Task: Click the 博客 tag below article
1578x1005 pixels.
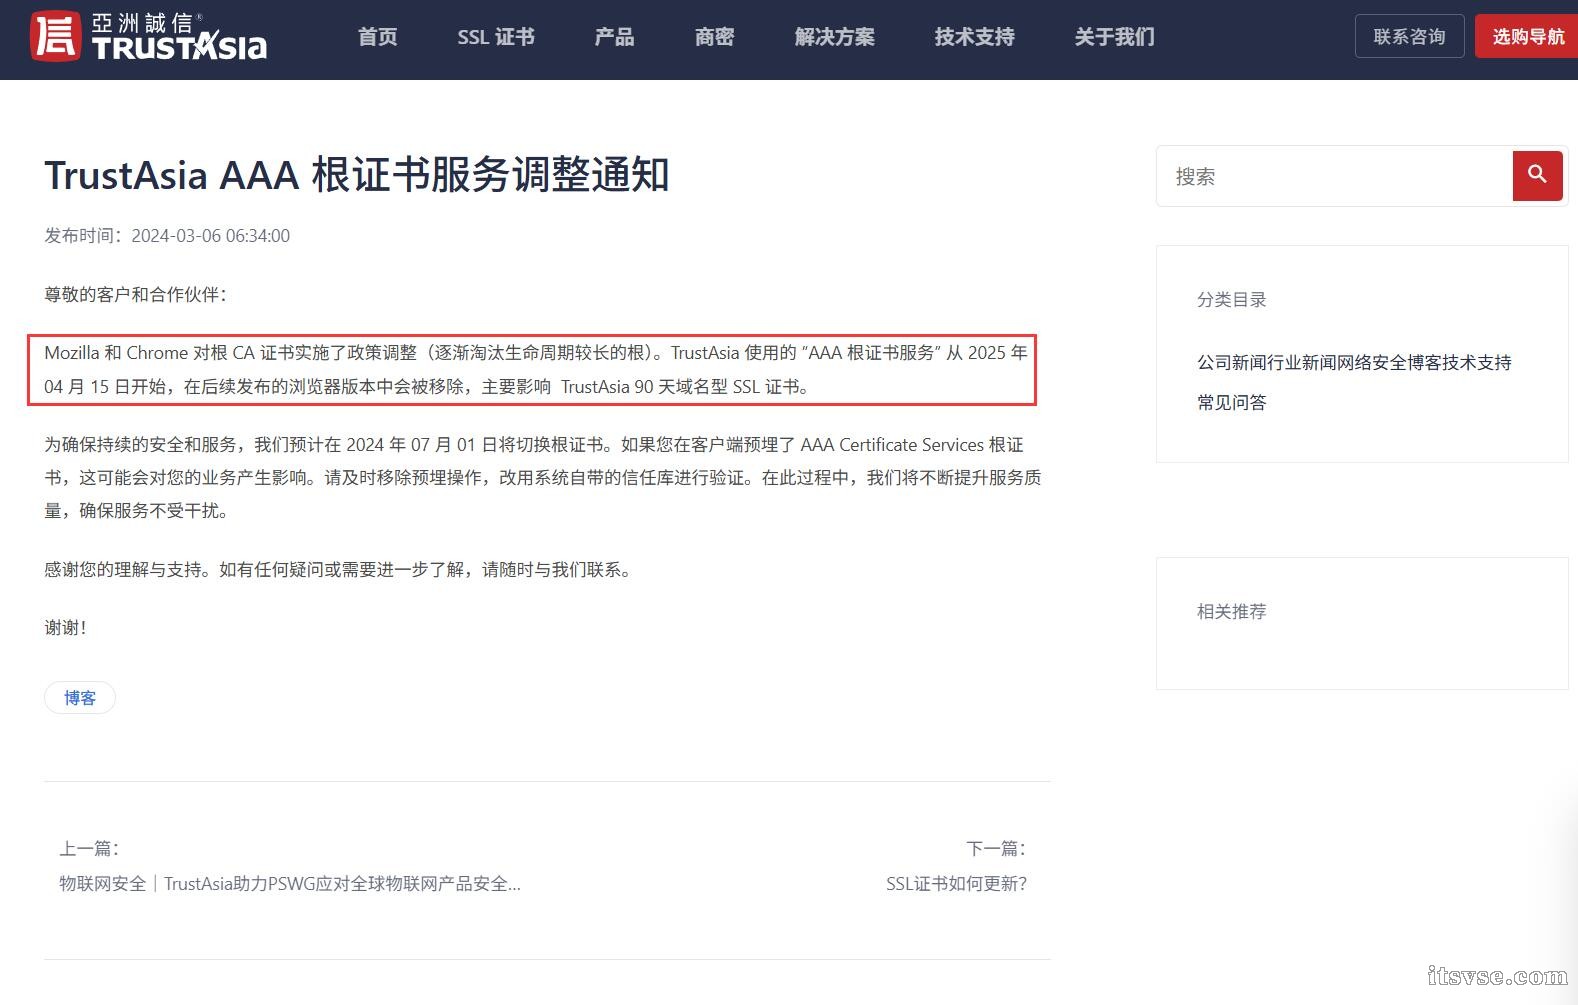Action: (x=80, y=697)
